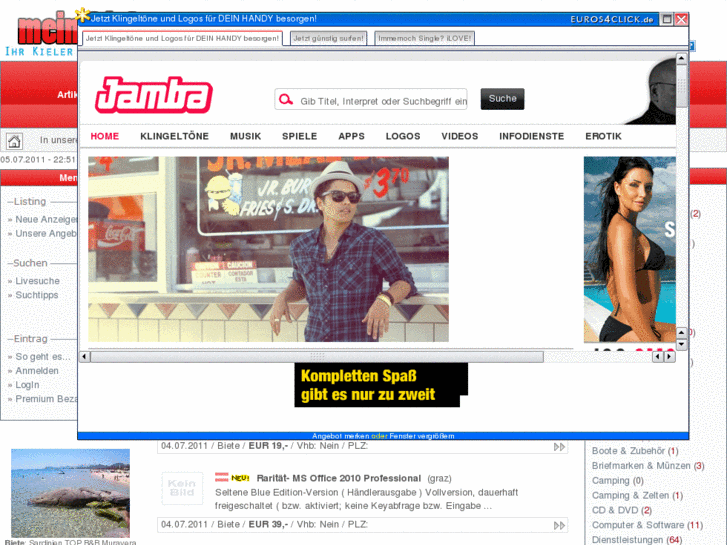Open Premium Bezahlung sidebar link
This screenshot has height=545, width=727.
[x=46, y=399]
